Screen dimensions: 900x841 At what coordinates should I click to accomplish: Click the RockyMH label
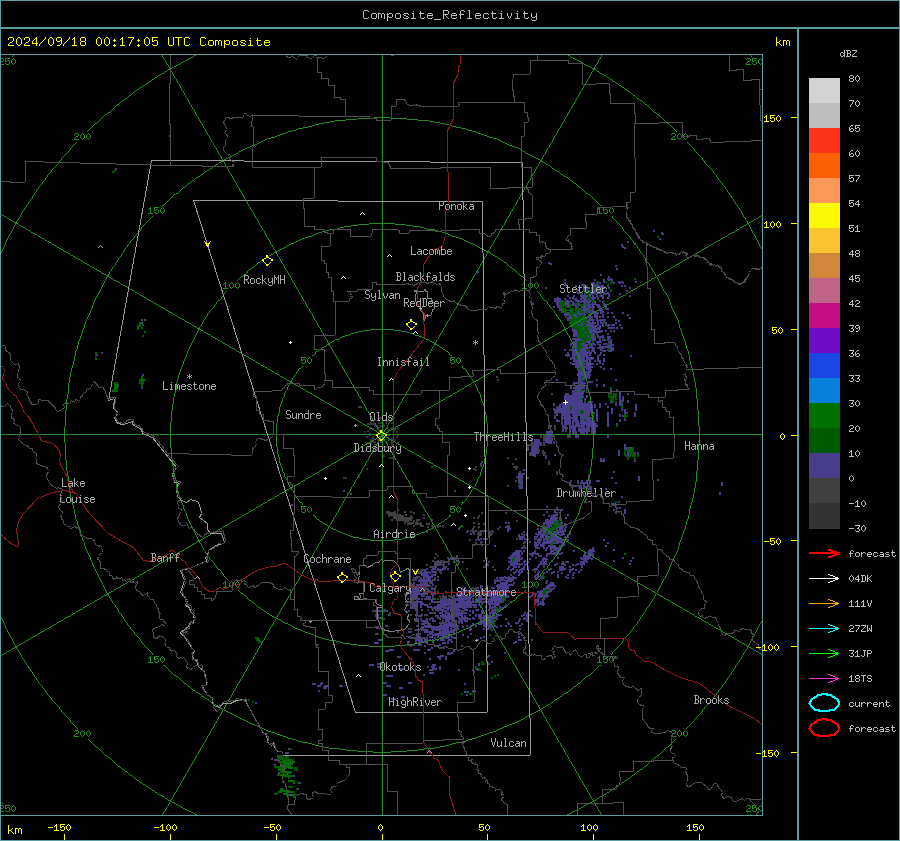(x=264, y=280)
